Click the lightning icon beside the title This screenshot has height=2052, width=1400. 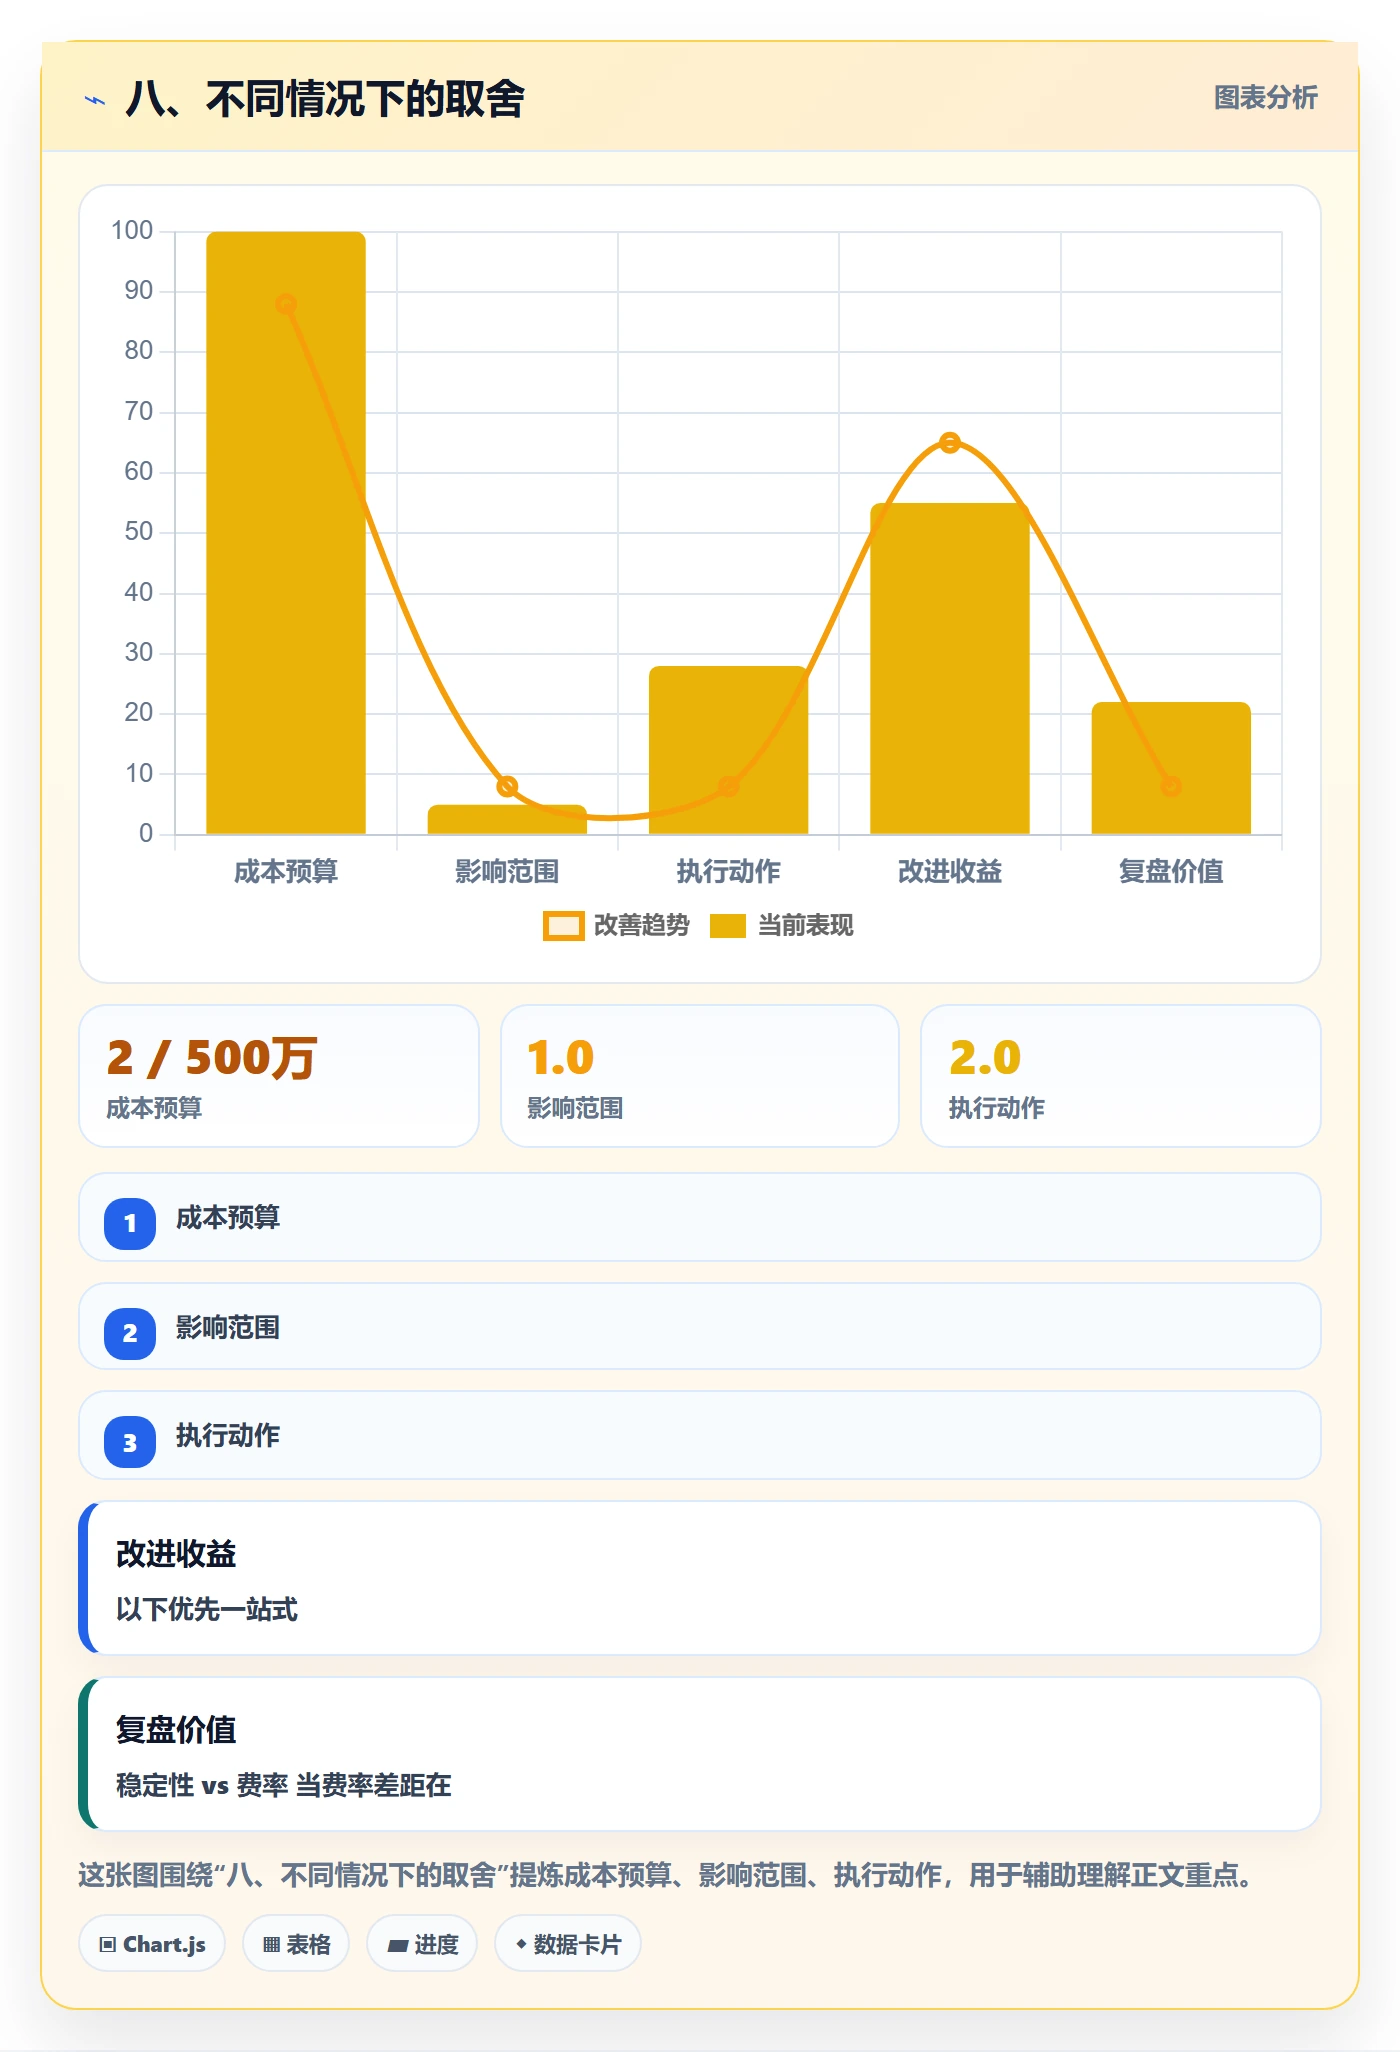(x=95, y=100)
